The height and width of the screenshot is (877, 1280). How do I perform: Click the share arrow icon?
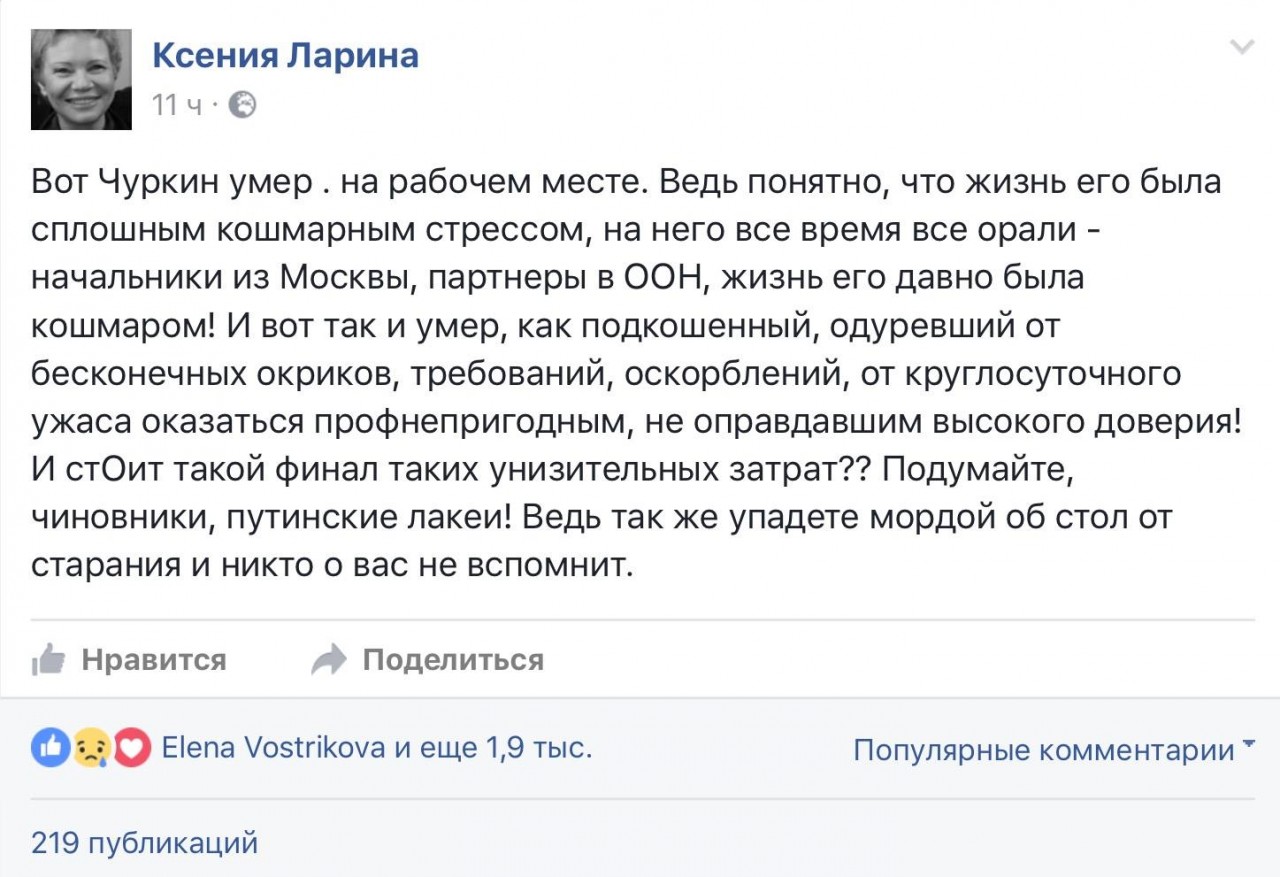pyautogui.click(x=329, y=659)
